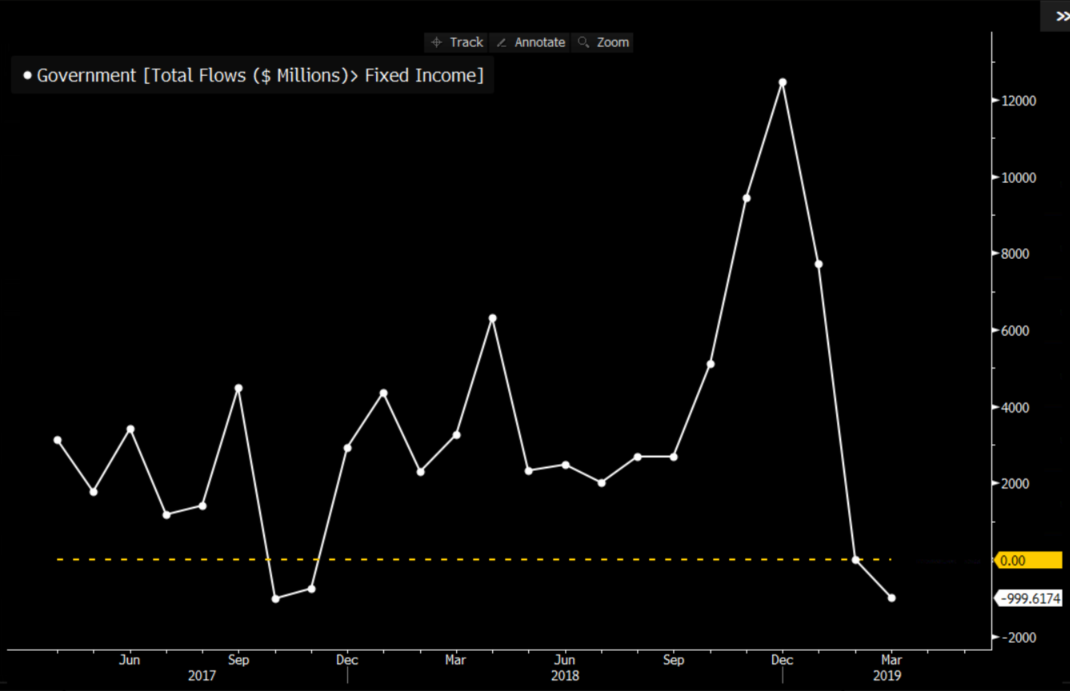Screen dimensions: 1070x691
Task: Click the Government Fixed Income legend label
Action: [260, 76]
